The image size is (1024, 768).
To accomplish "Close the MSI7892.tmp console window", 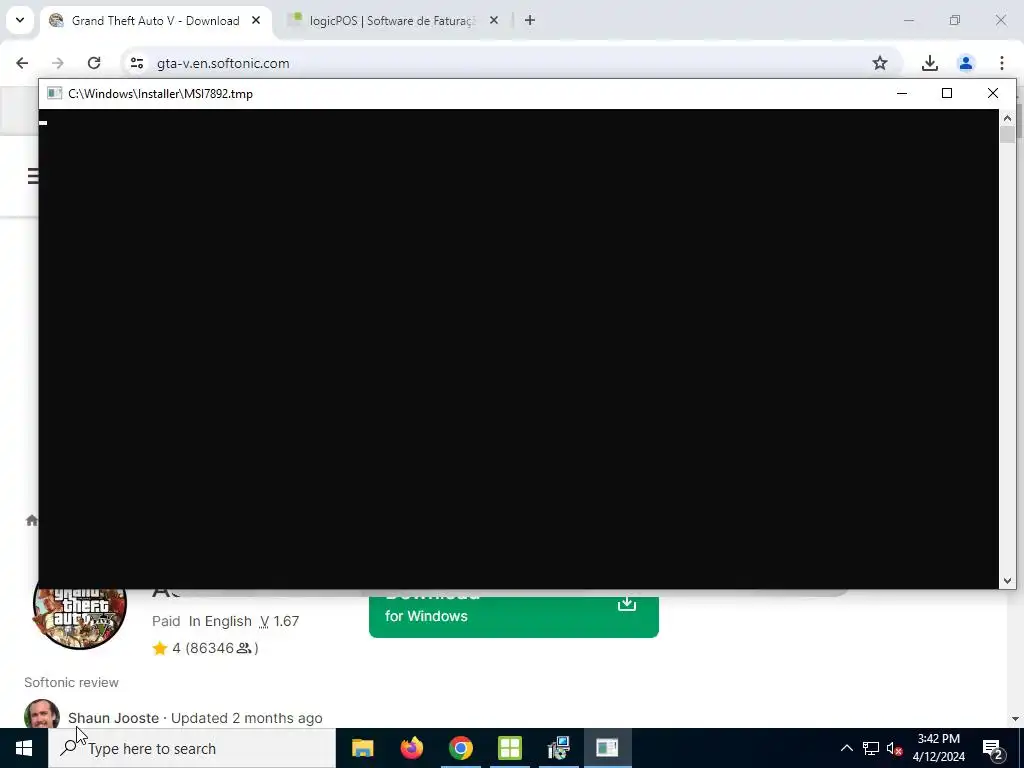I will click(x=993, y=93).
